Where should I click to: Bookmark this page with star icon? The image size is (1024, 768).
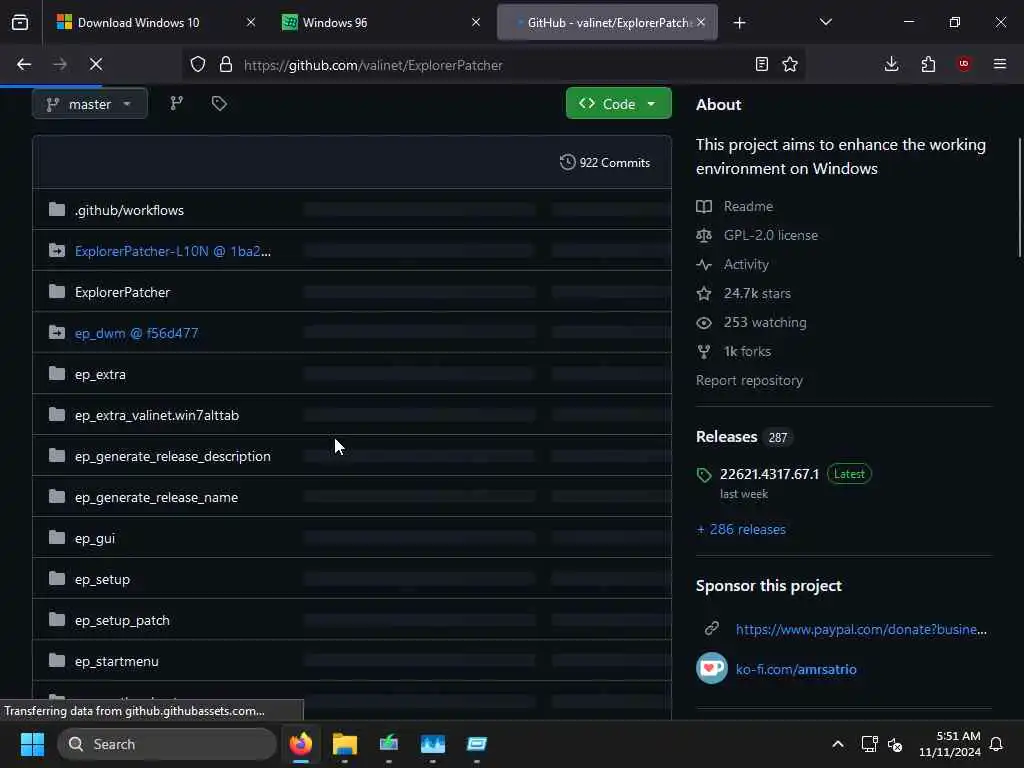point(790,64)
